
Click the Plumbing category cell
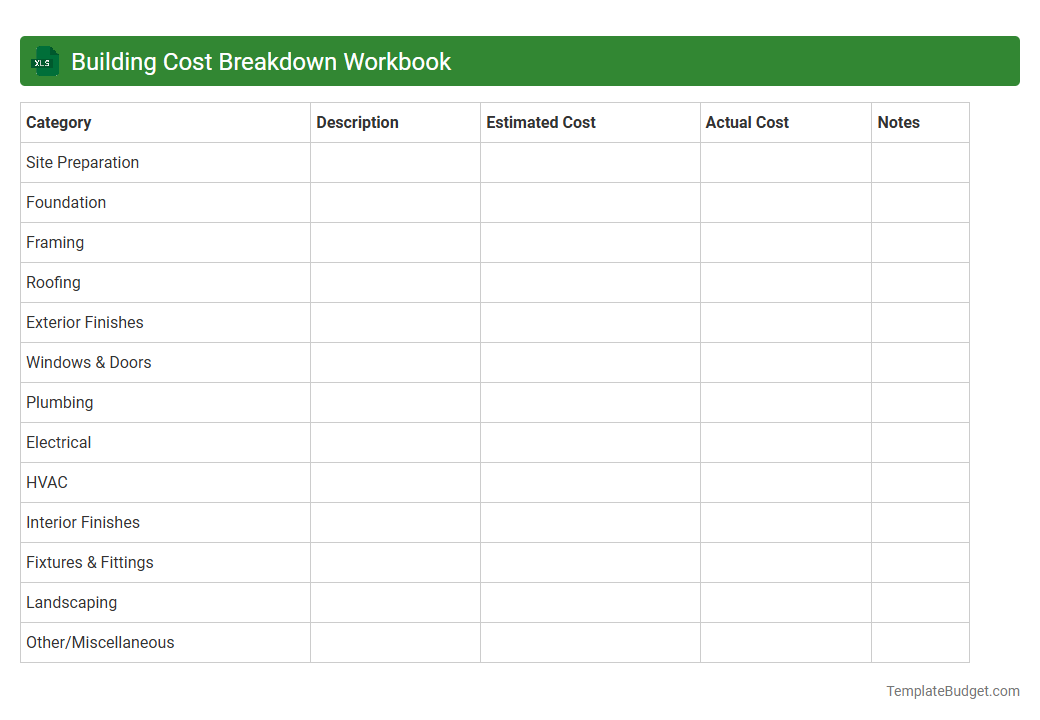point(60,402)
